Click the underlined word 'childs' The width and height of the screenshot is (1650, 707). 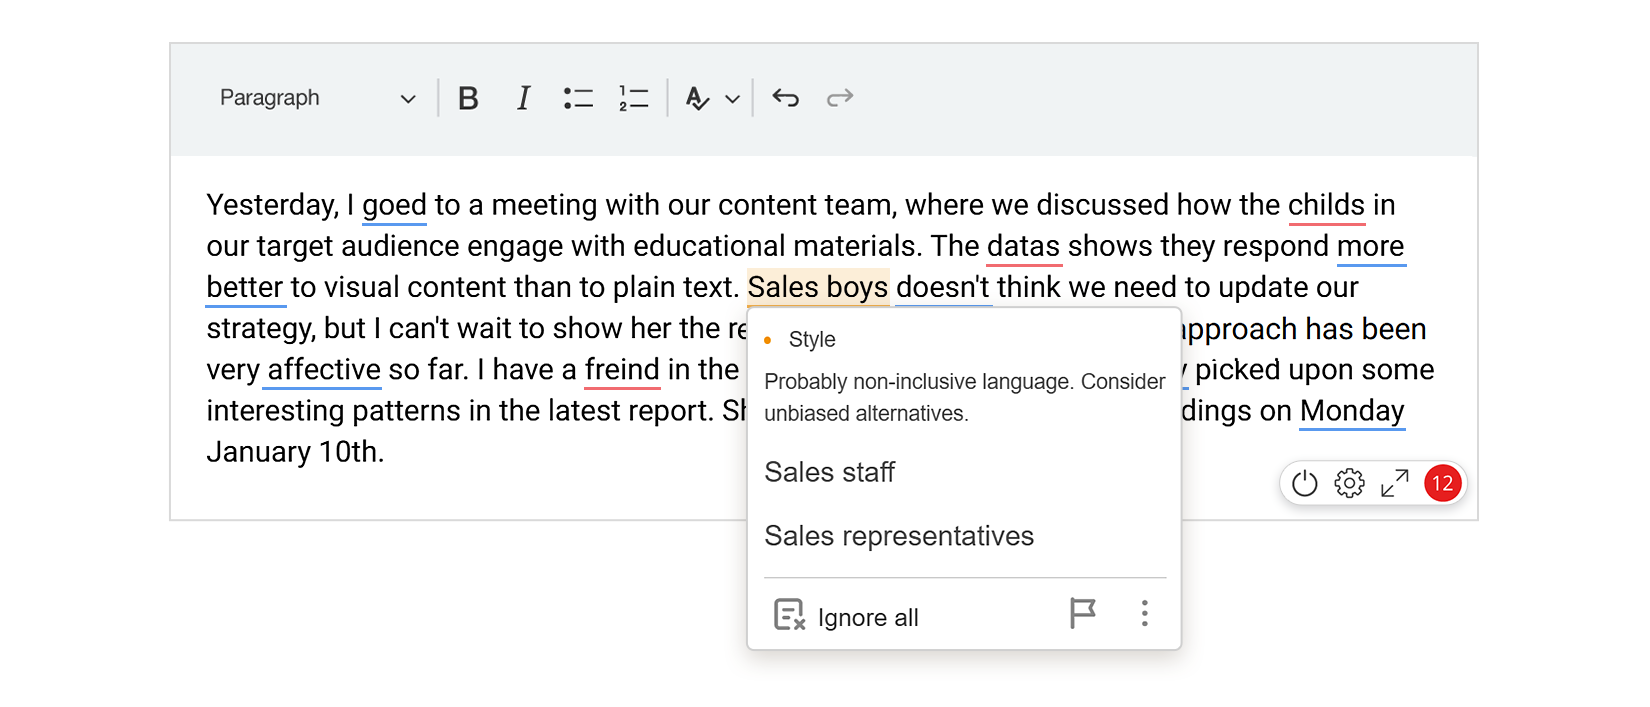(1326, 205)
